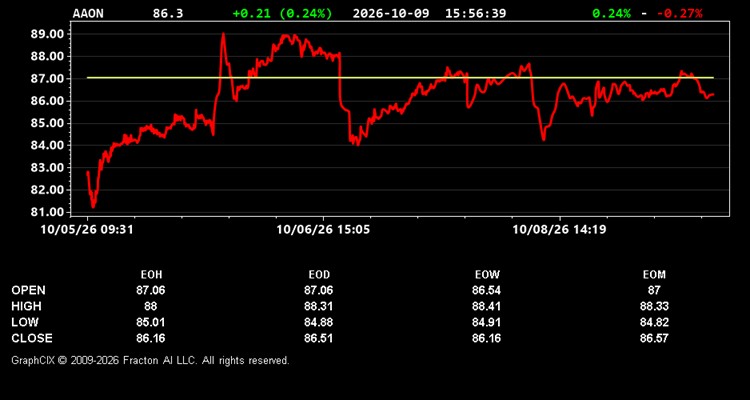Viewport: 750px width, 400px height.
Task: Select EOW low value 84.91
Action: pyautogui.click(x=486, y=322)
